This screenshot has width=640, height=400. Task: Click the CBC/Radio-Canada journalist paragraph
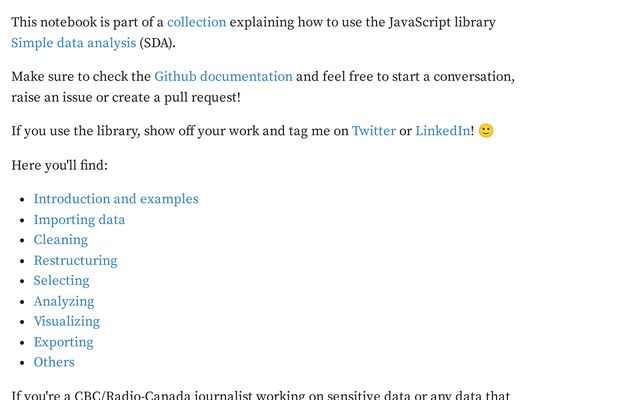(x=260, y=395)
